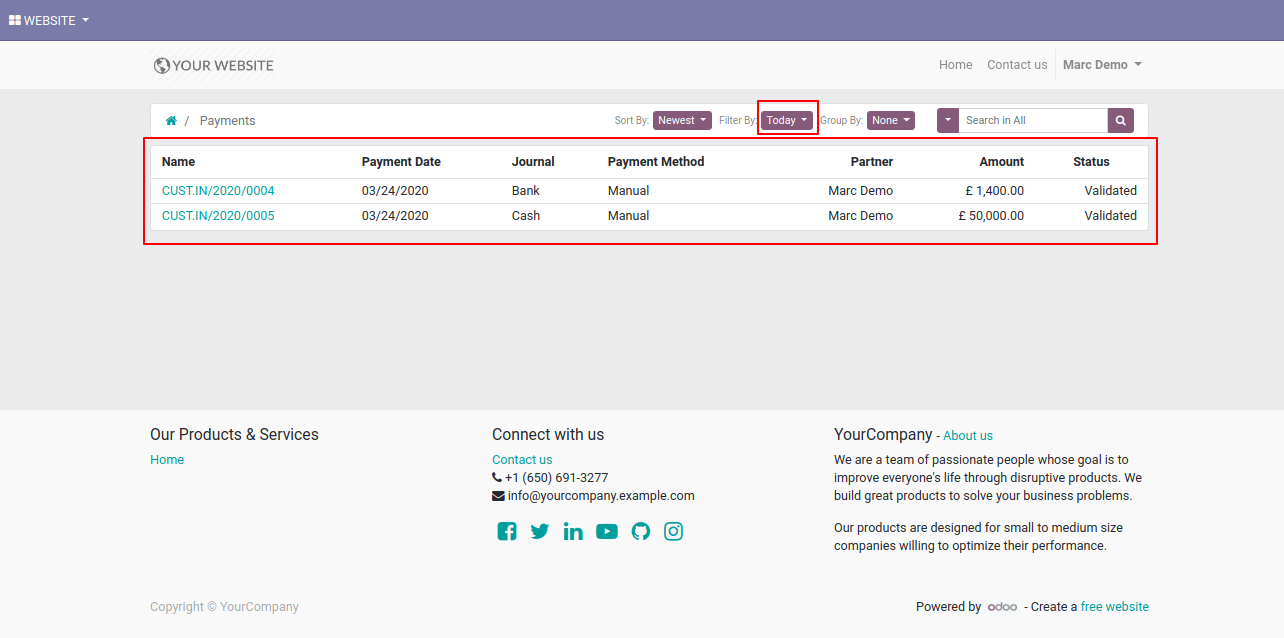Open the free website link
Screen dimensions: 1284x638
1115,607
